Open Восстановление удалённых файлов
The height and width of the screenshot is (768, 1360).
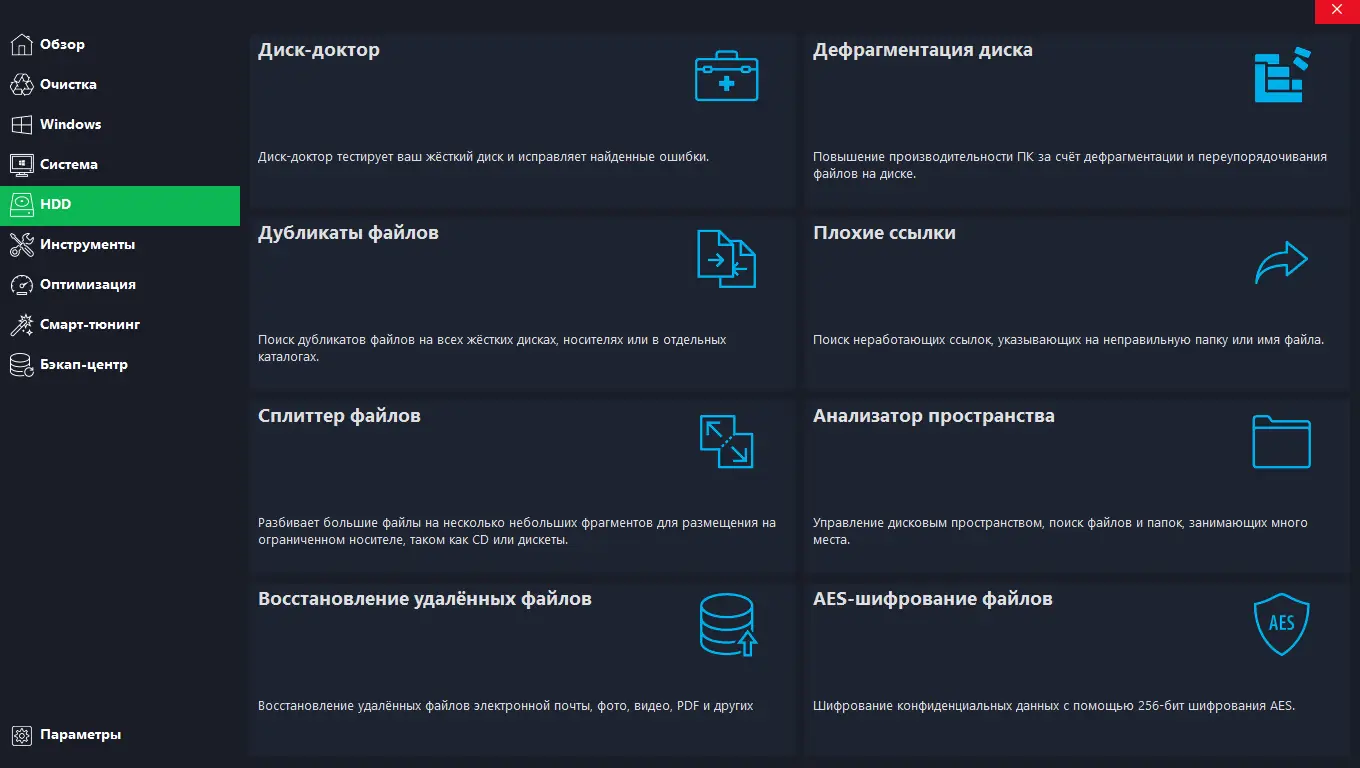[522, 668]
